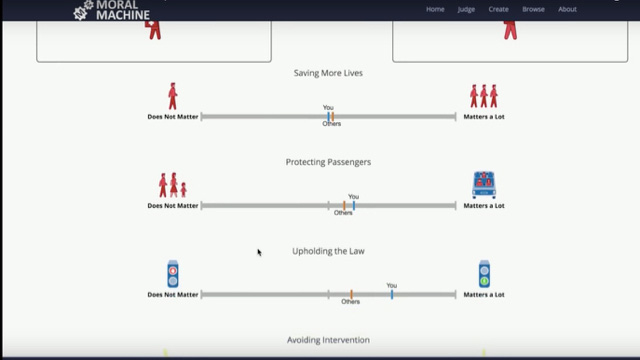
Task: Open the About nav link
Action: pos(567,9)
